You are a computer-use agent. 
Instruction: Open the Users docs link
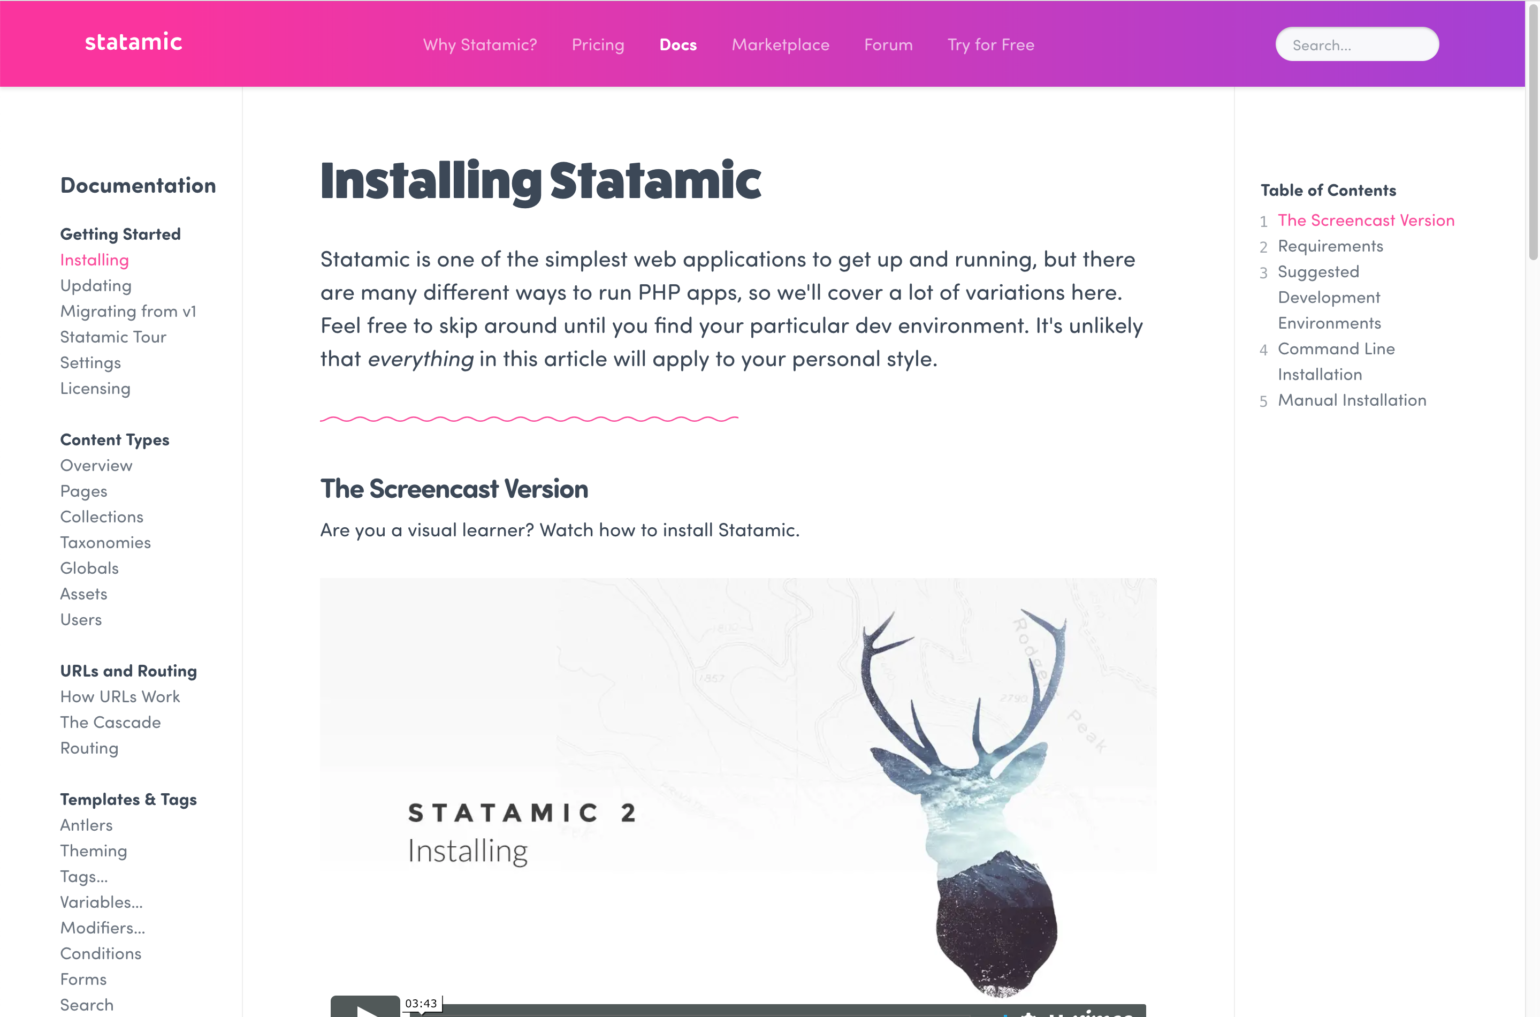tap(81, 620)
